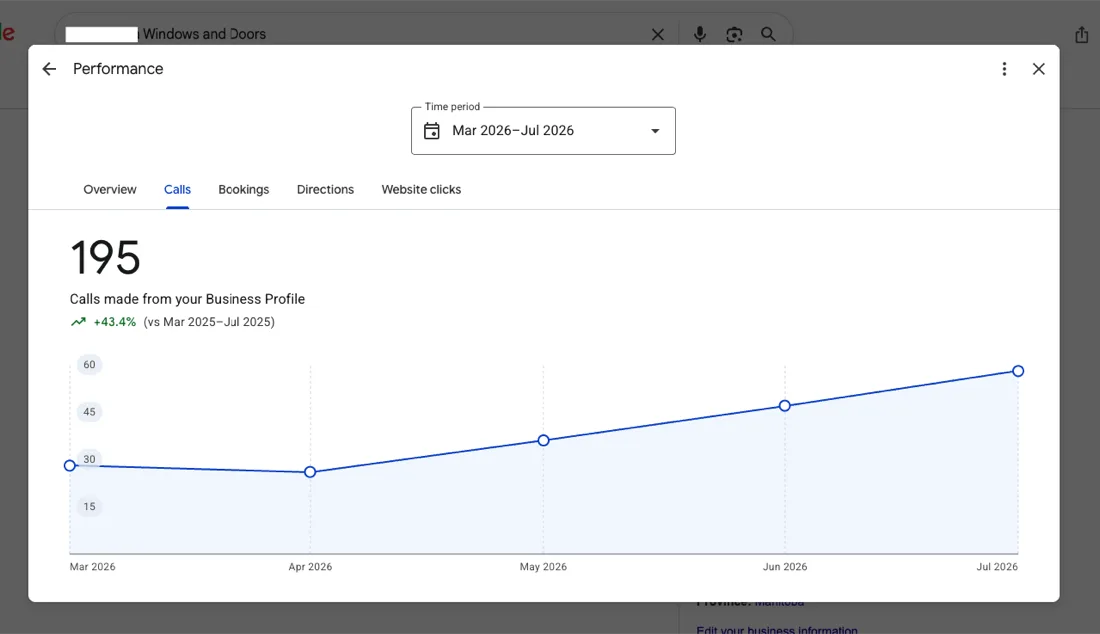Click the calendar icon in Time period

[x=431, y=130]
